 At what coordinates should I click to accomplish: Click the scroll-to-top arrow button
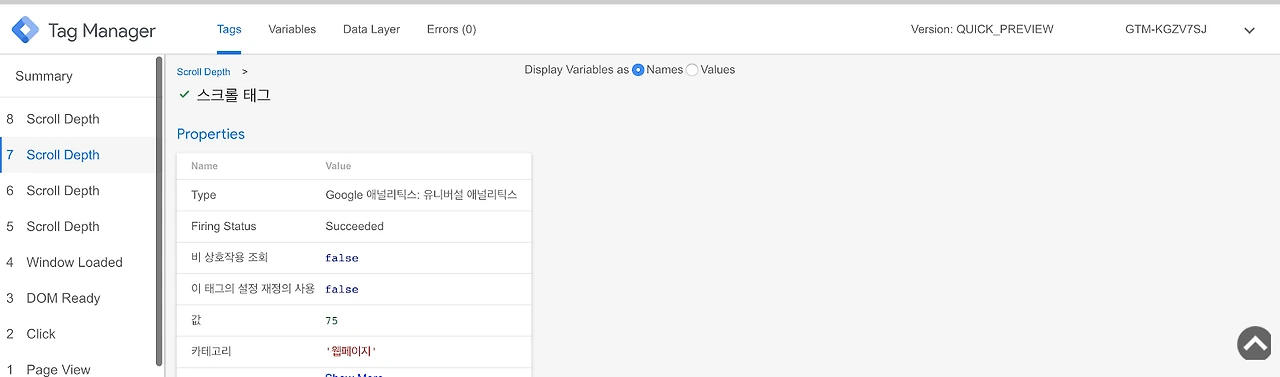click(1255, 343)
